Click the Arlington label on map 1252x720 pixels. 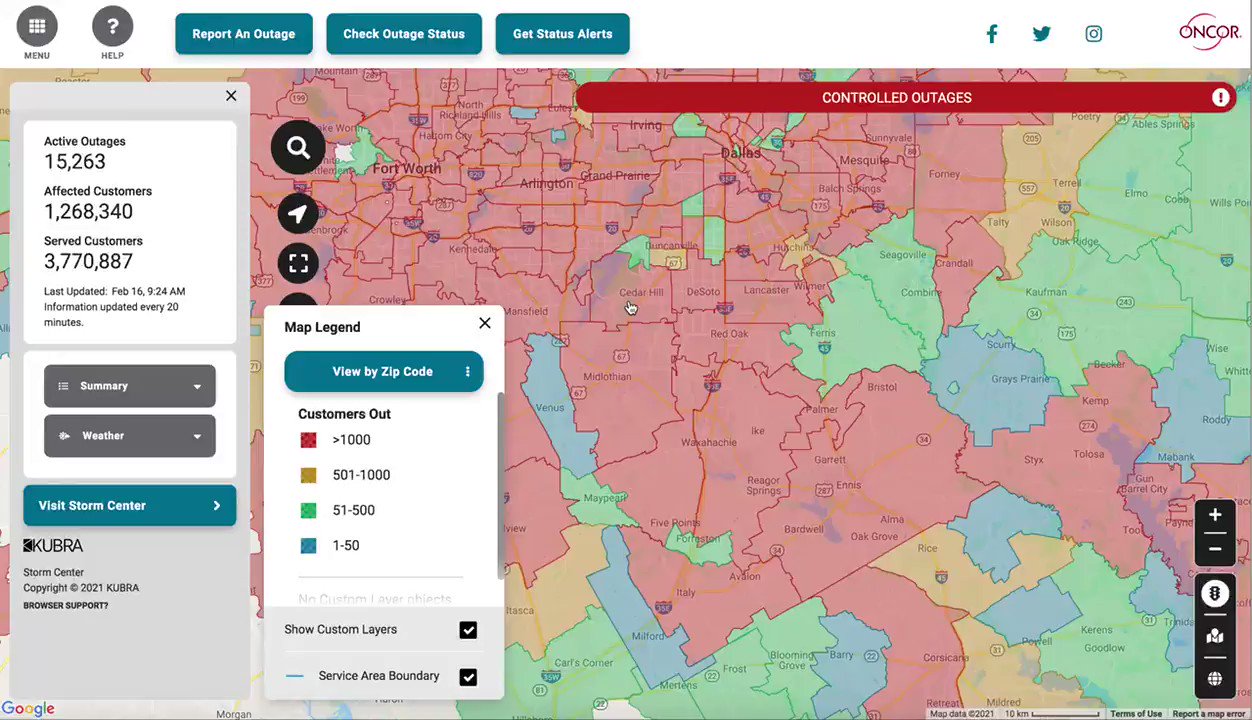546,184
